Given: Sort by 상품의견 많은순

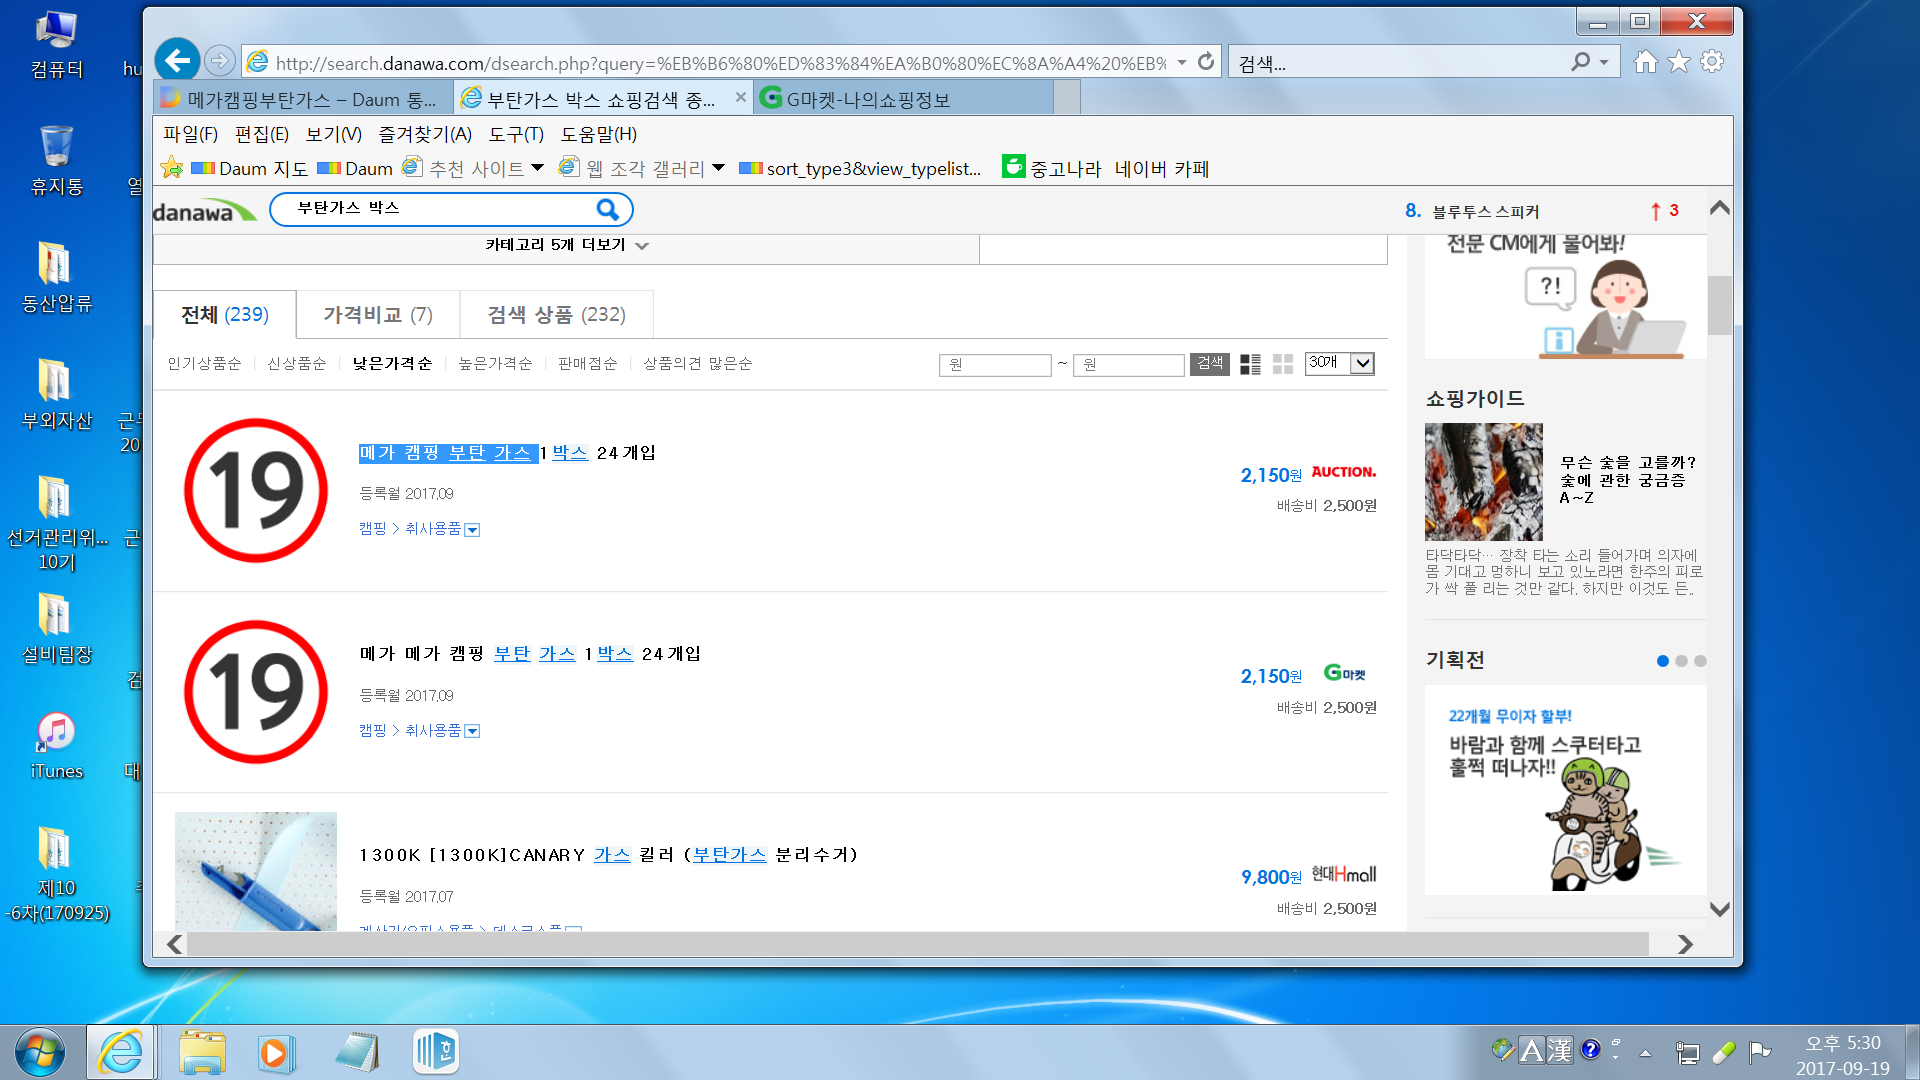Looking at the screenshot, I should point(697,364).
